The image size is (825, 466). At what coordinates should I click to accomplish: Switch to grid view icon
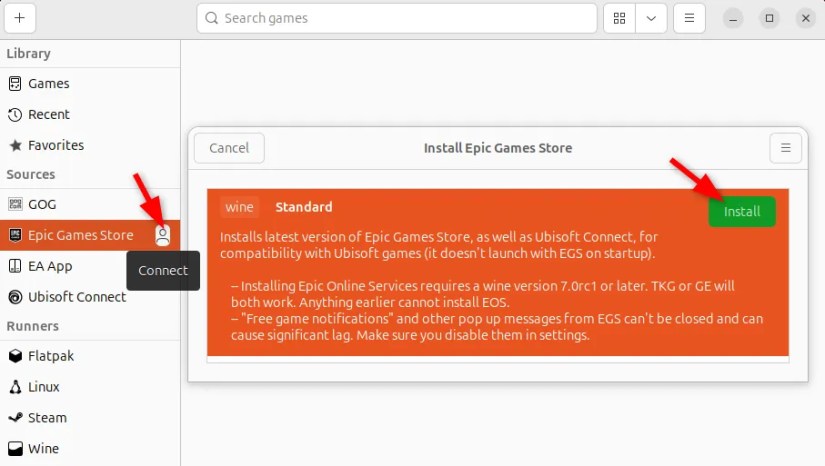[619, 18]
